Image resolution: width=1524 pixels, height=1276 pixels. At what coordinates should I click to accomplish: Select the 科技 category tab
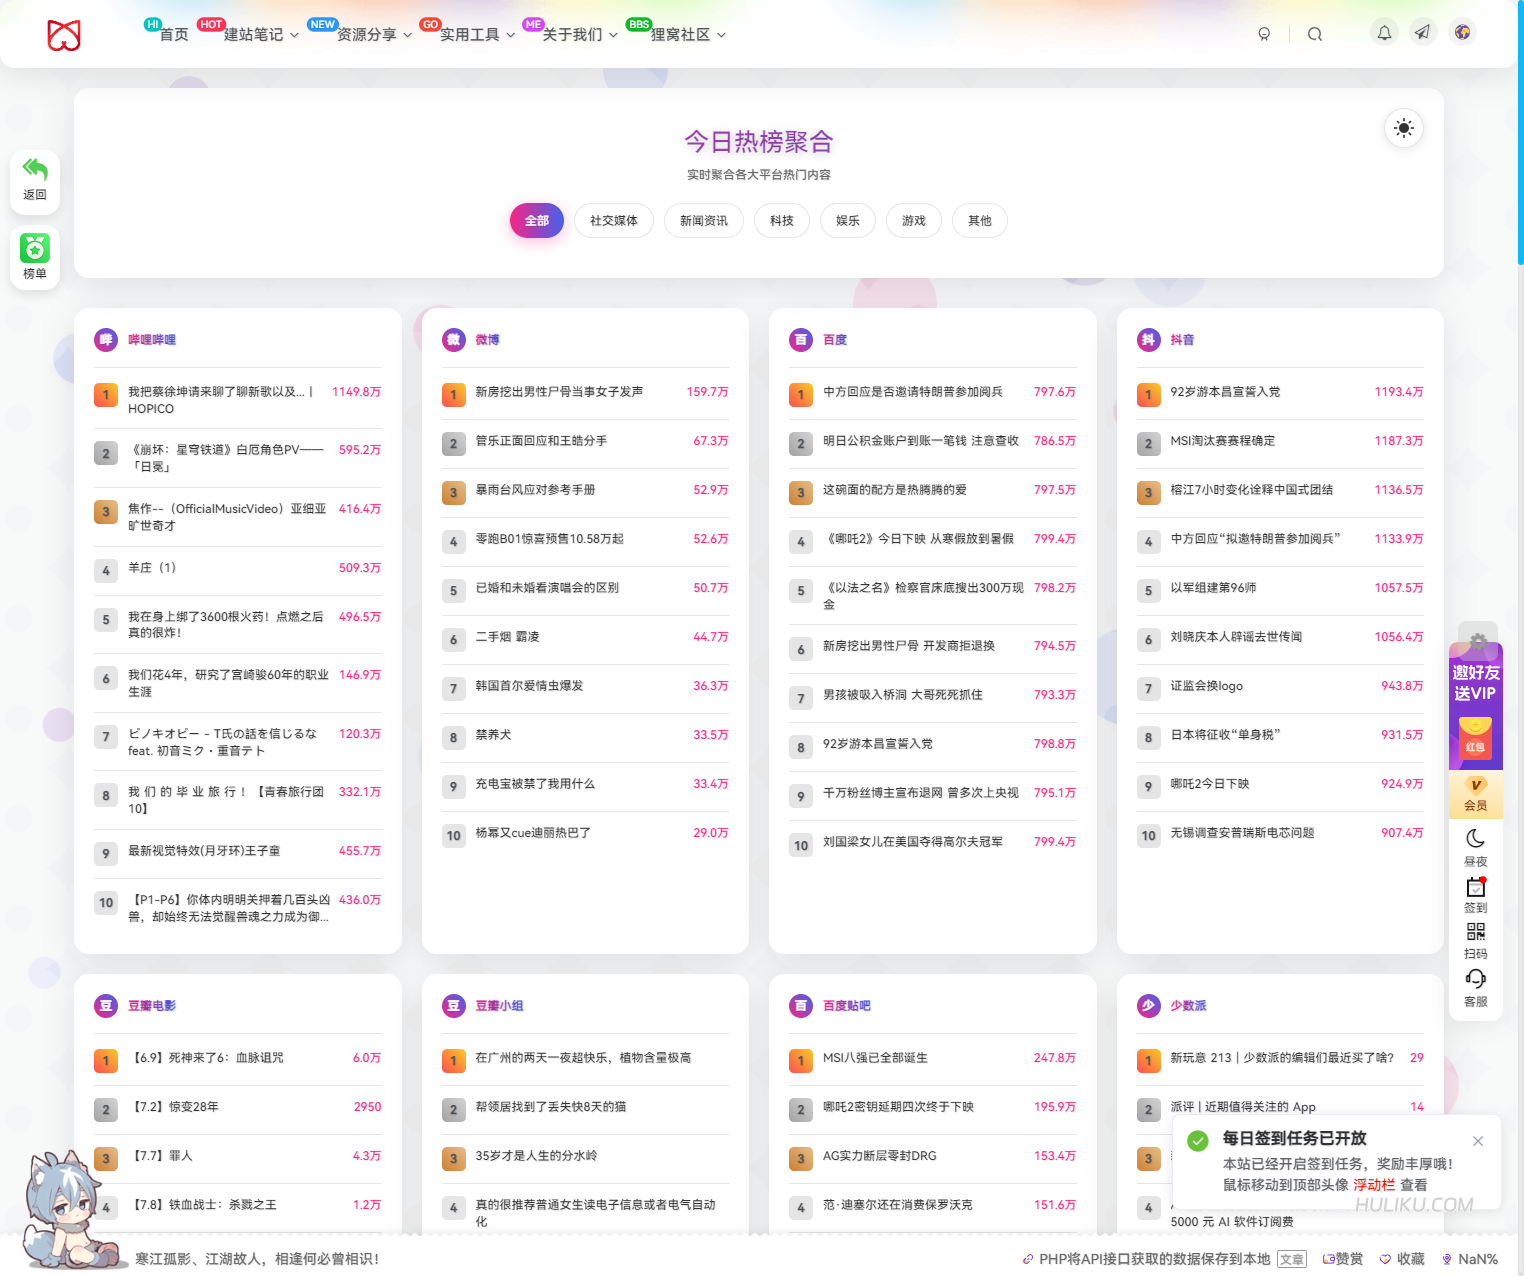click(781, 221)
